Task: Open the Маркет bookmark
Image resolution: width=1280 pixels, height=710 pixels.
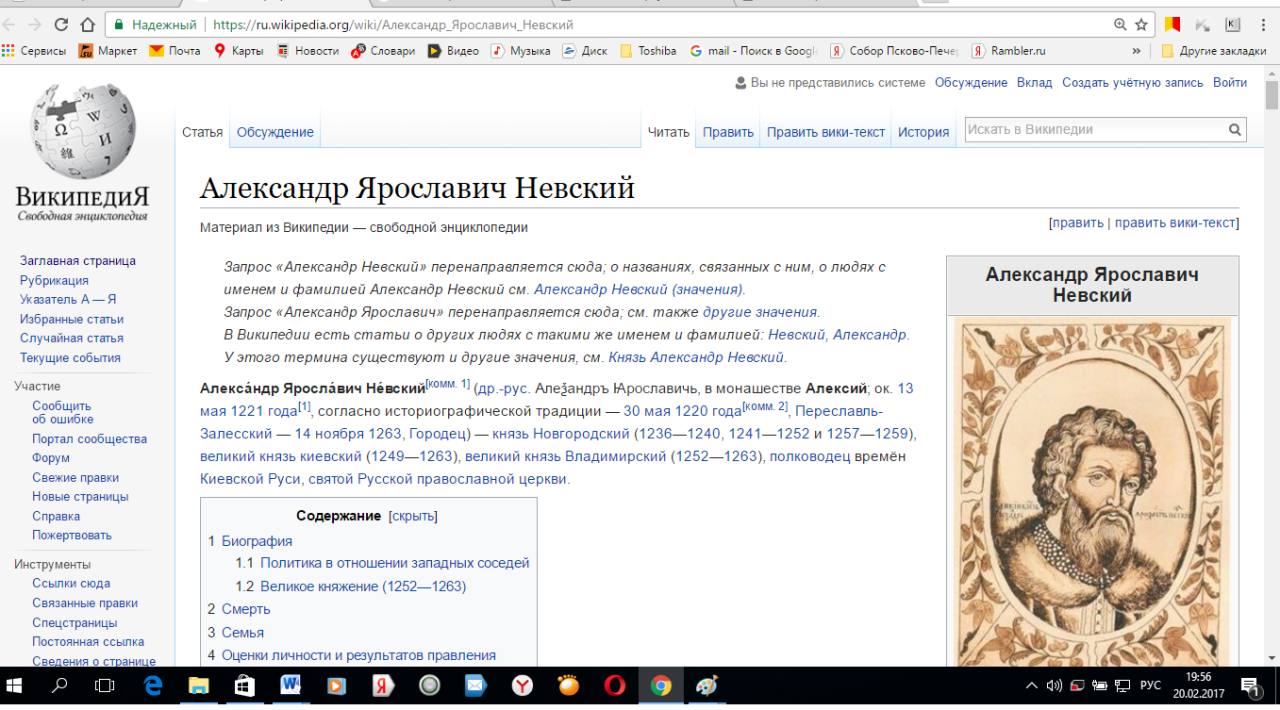Action: 108,51
